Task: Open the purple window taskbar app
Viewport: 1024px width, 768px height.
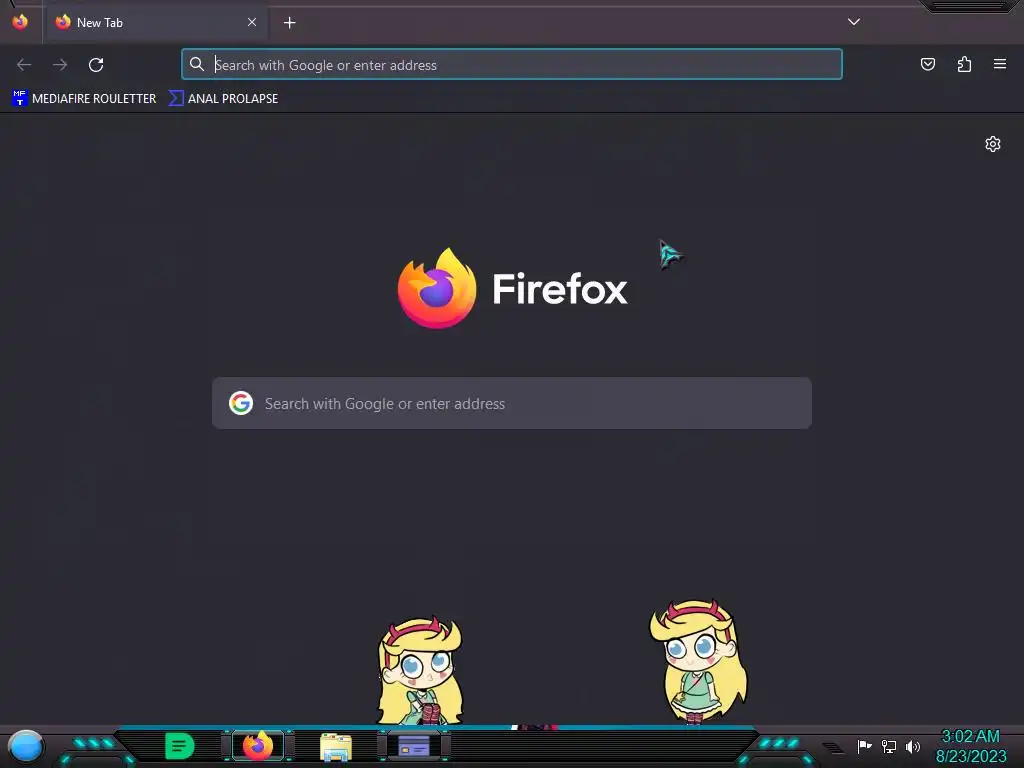Action: [414, 746]
